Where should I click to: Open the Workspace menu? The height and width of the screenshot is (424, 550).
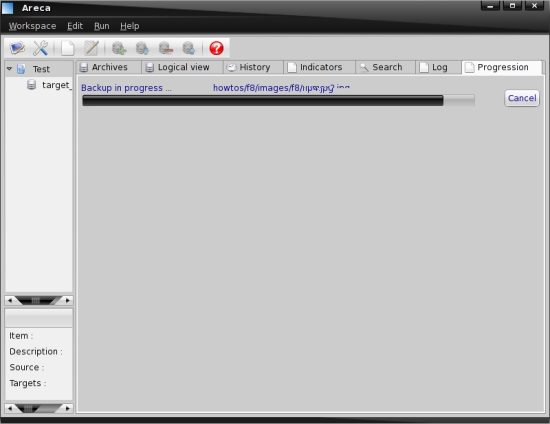click(32, 26)
